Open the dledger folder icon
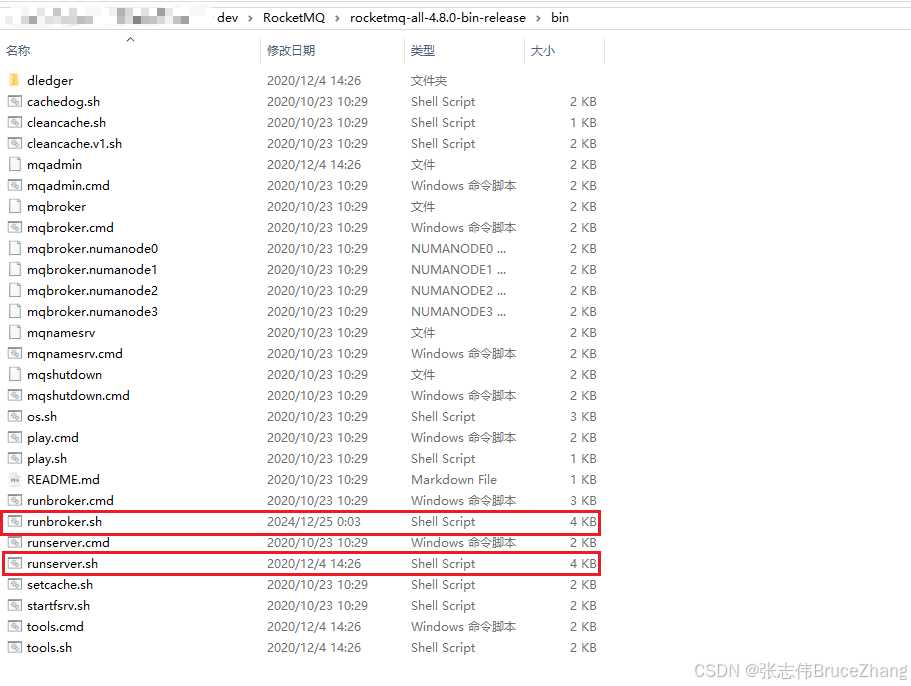Screen dimensions: 911x686 [x=15, y=80]
